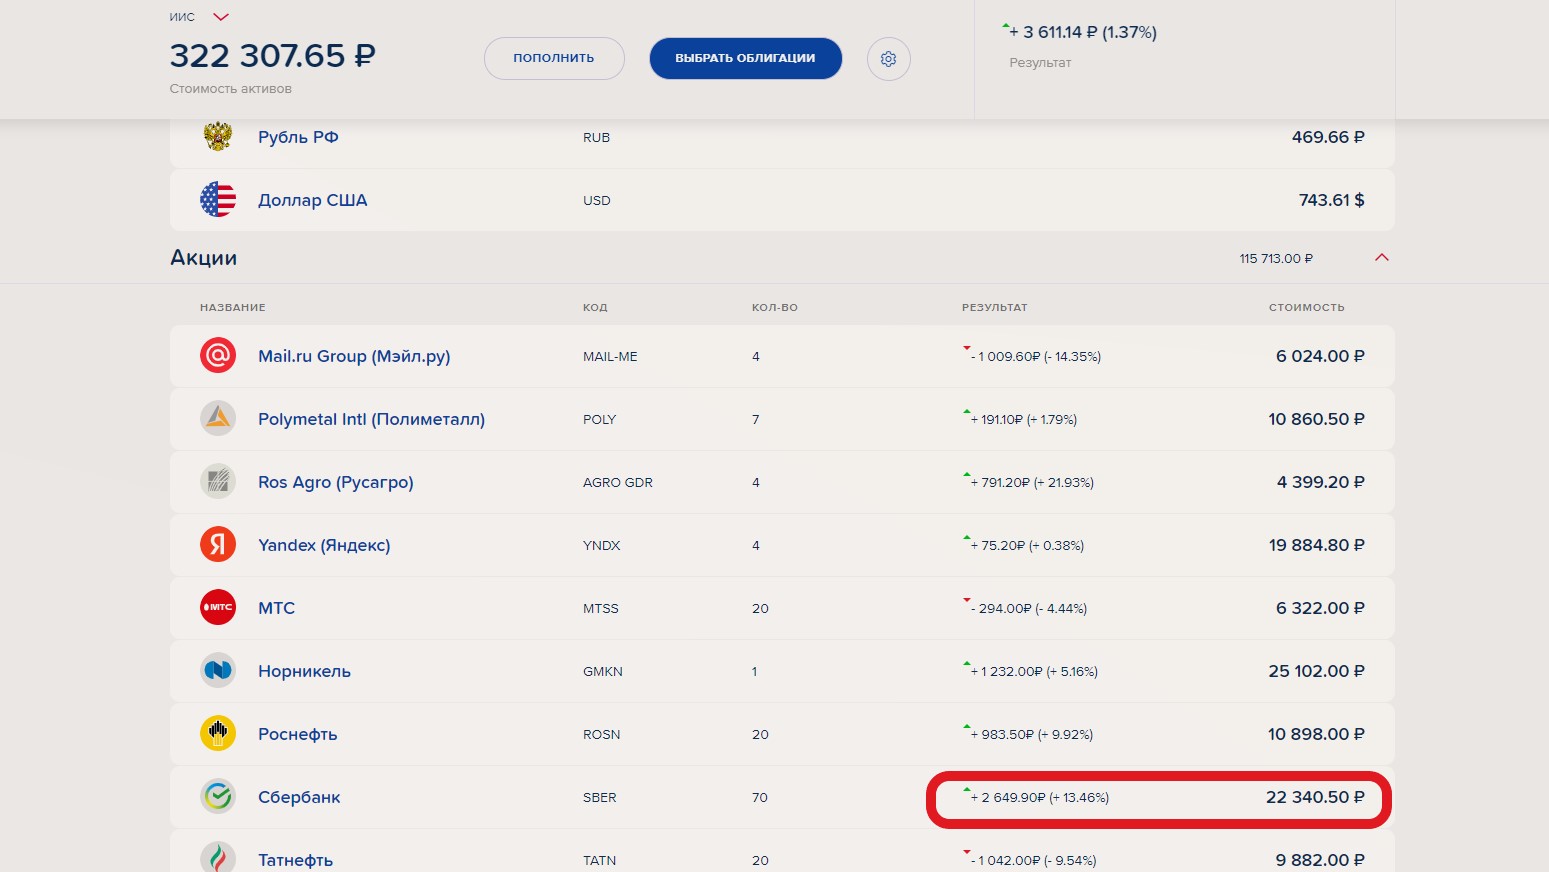The image size is (1549, 872).
Task: Click the Результат column header
Action: tap(995, 307)
